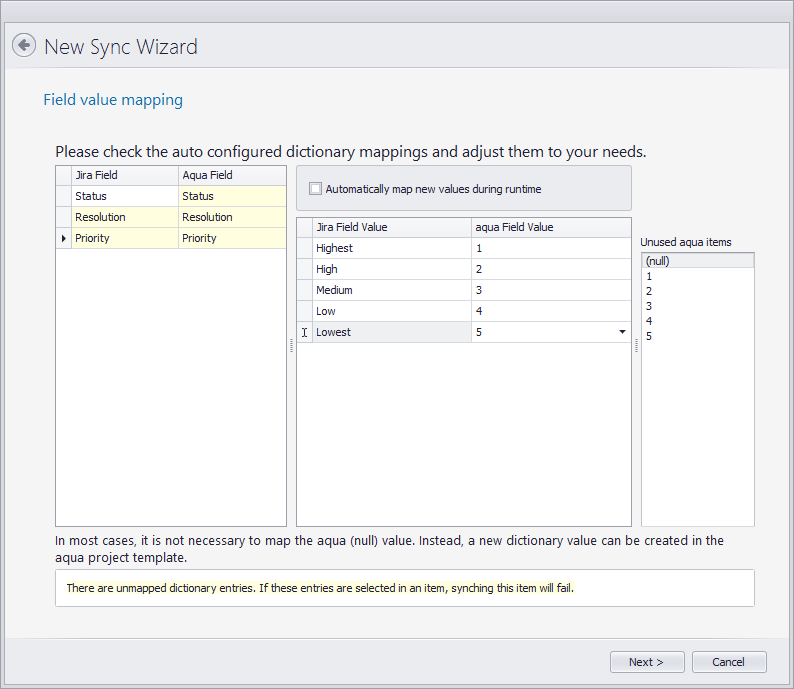Click the Cancel button
The image size is (794, 689).
728,662
